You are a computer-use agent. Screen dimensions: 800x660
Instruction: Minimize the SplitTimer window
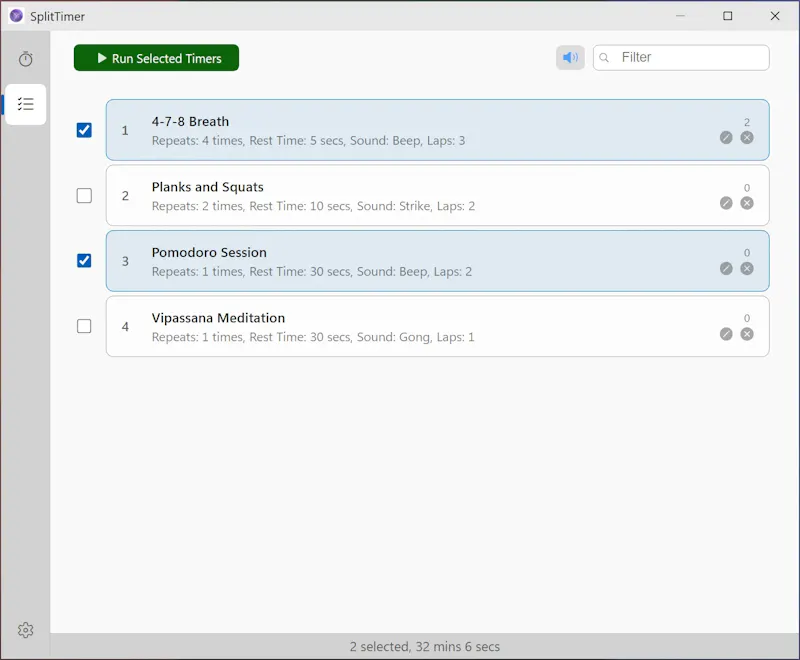(680, 16)
